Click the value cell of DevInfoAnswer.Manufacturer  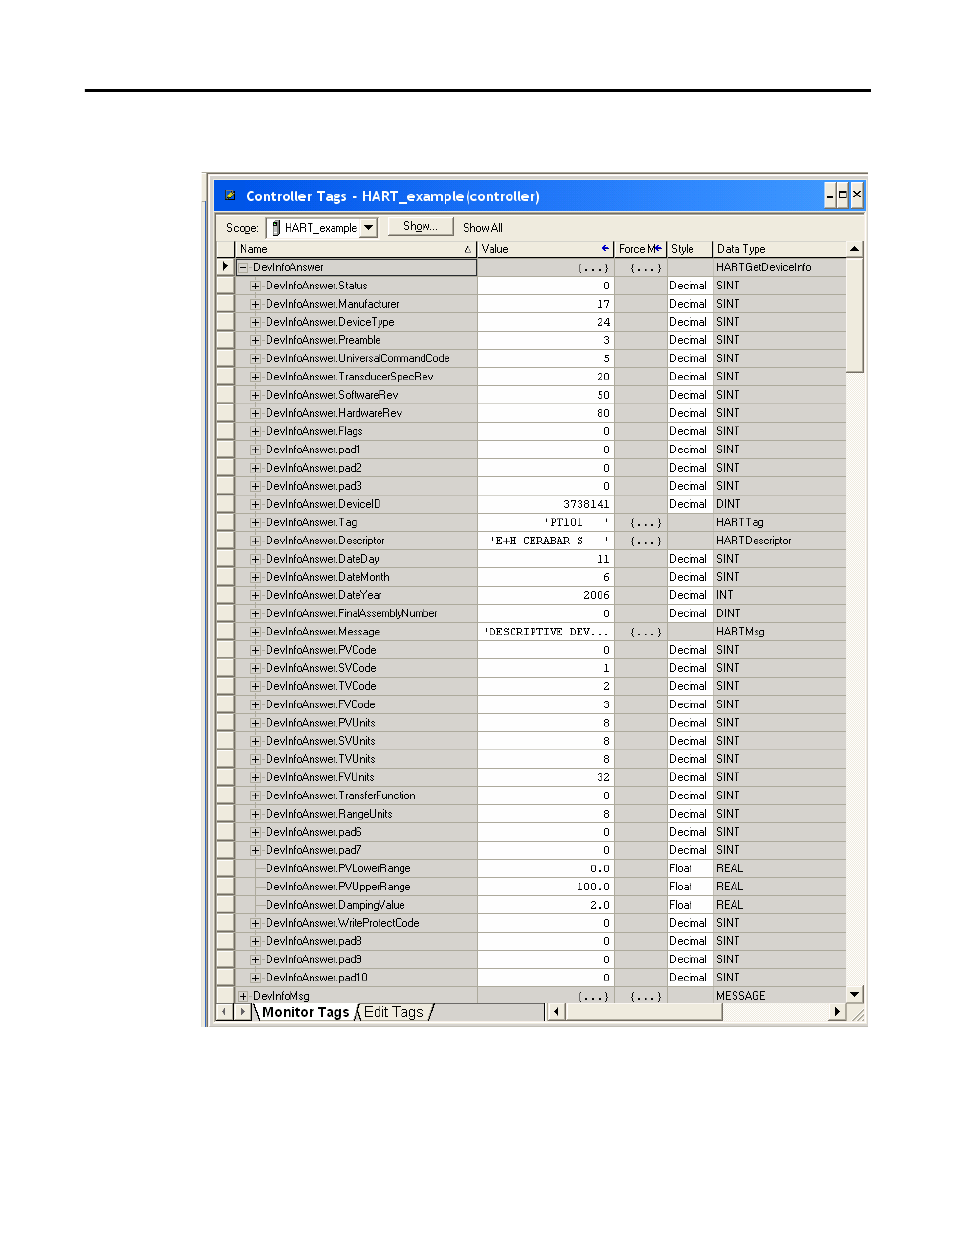click(x=546, y=304)
